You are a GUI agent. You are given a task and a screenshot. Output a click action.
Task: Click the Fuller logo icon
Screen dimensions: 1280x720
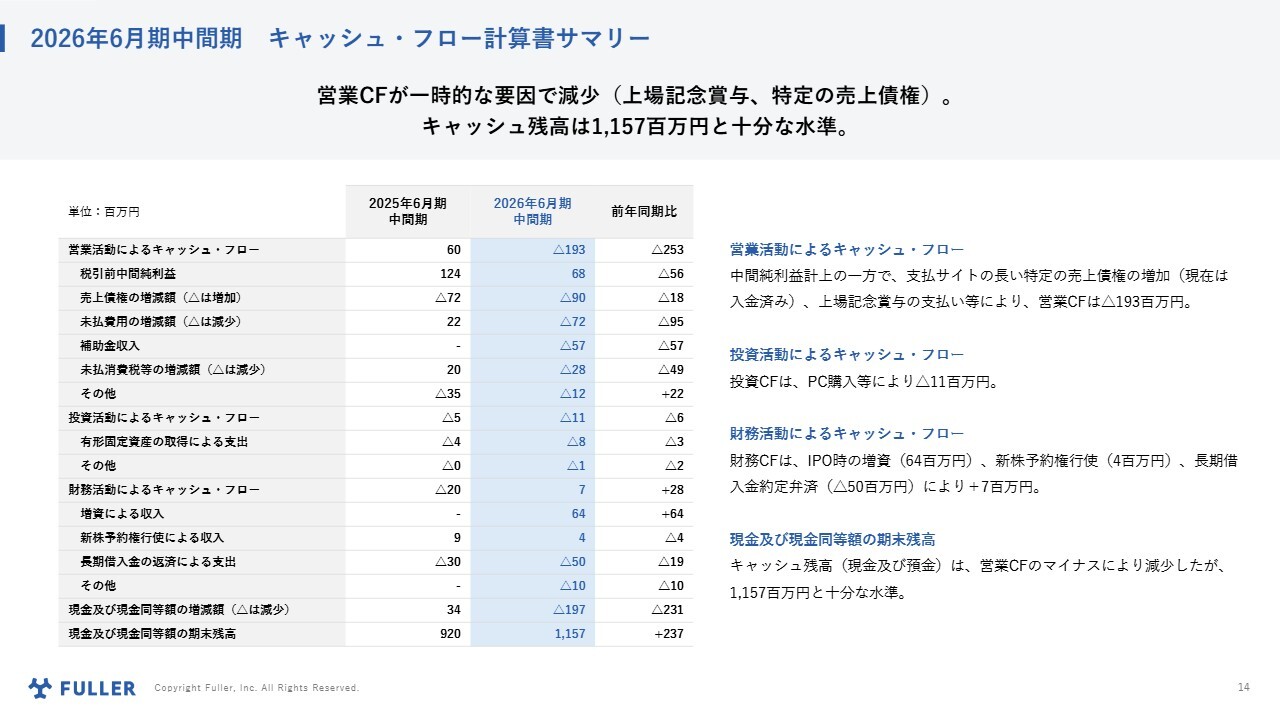tap(40, 688)
